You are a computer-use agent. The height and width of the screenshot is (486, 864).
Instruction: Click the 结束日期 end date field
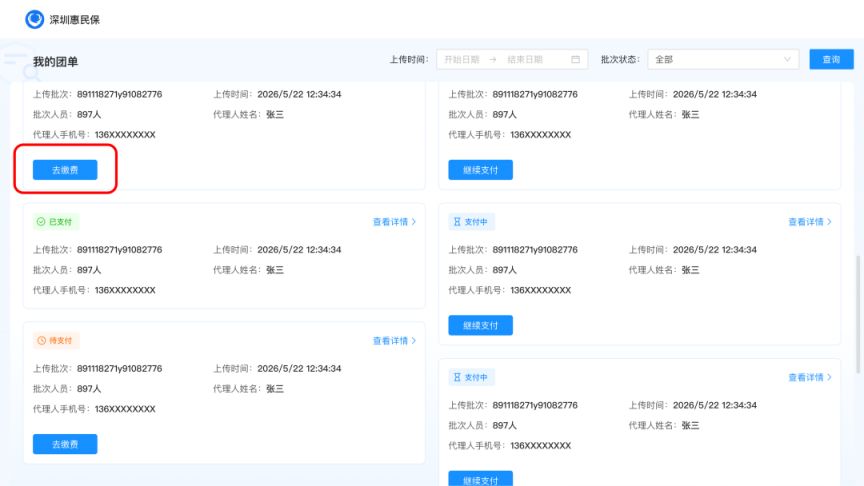pos(525,60)
